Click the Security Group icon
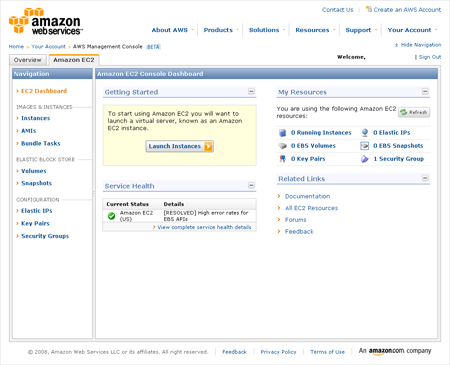Viewport: 450px width, 365px height. pyautogui.click(x=365, y=159)
